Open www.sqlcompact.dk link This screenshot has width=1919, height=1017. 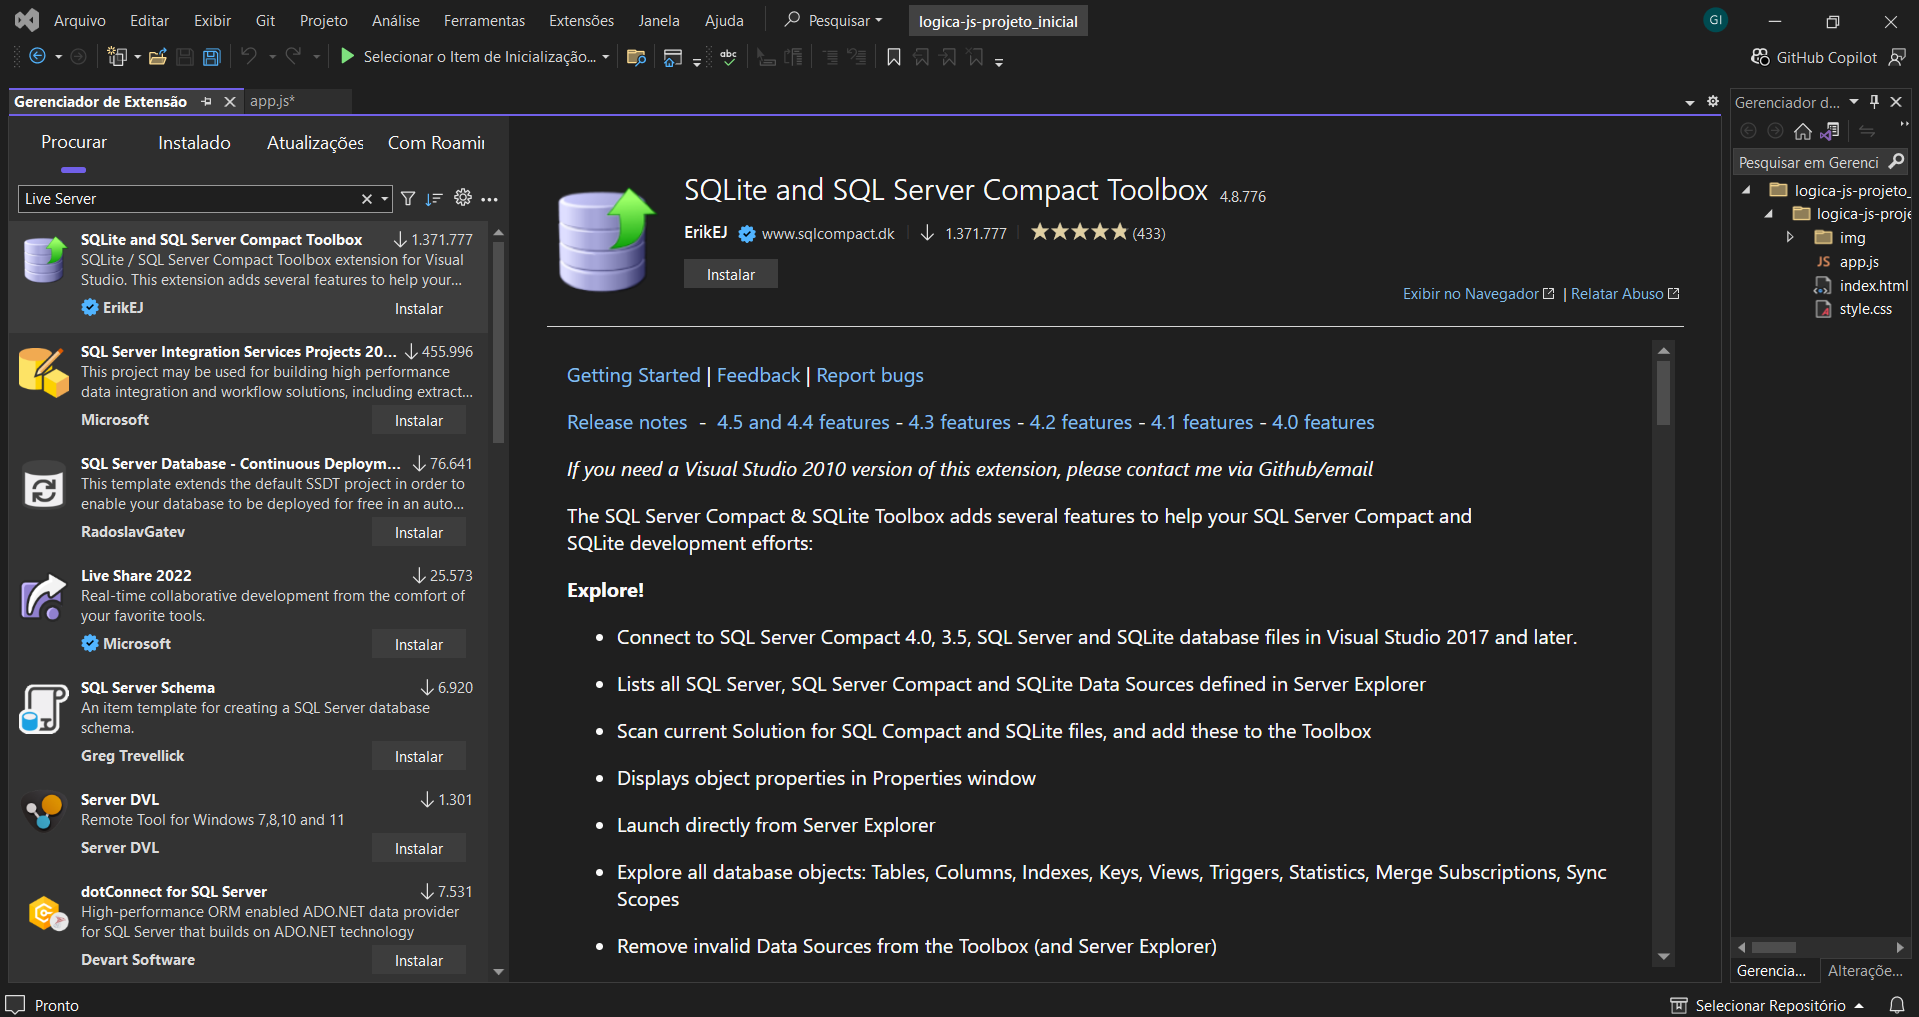[828, 233]
